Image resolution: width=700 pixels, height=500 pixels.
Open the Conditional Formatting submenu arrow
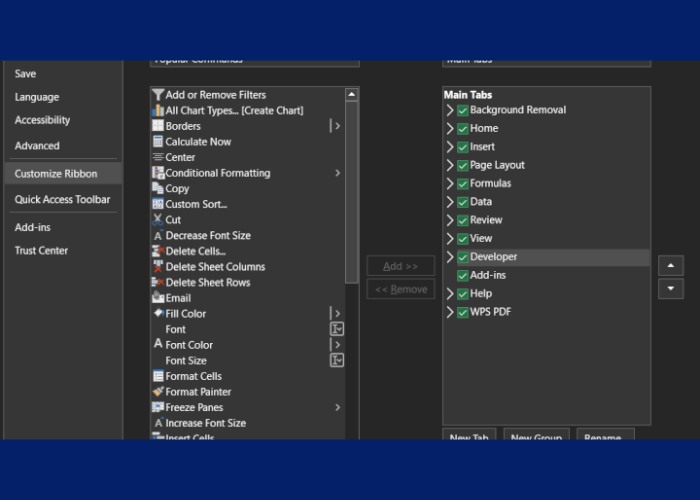tap(338, 173)
